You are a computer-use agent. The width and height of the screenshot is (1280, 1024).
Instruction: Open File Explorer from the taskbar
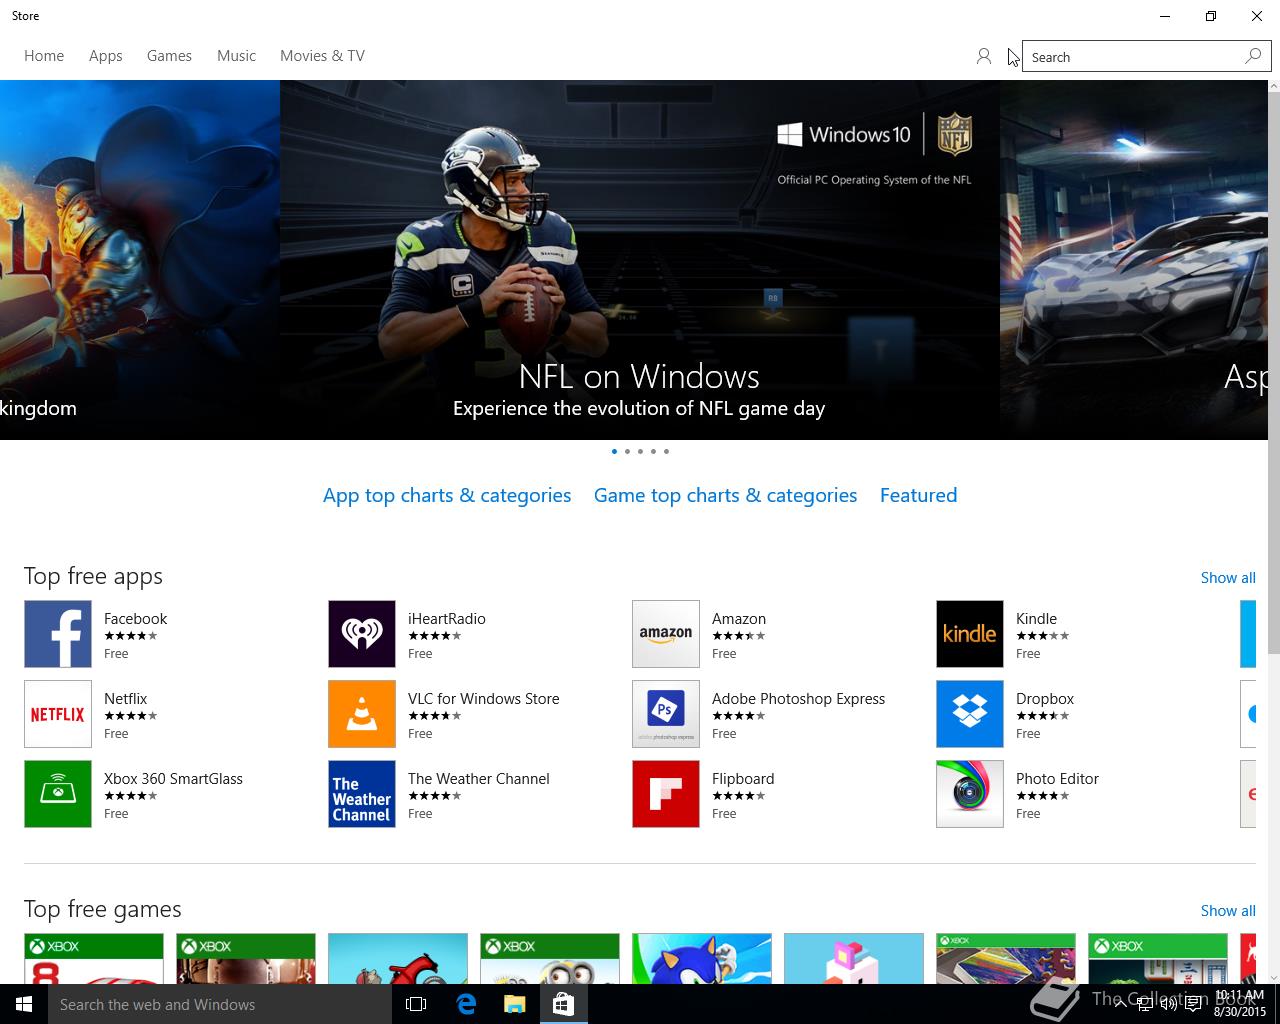tap(514, 1004)
